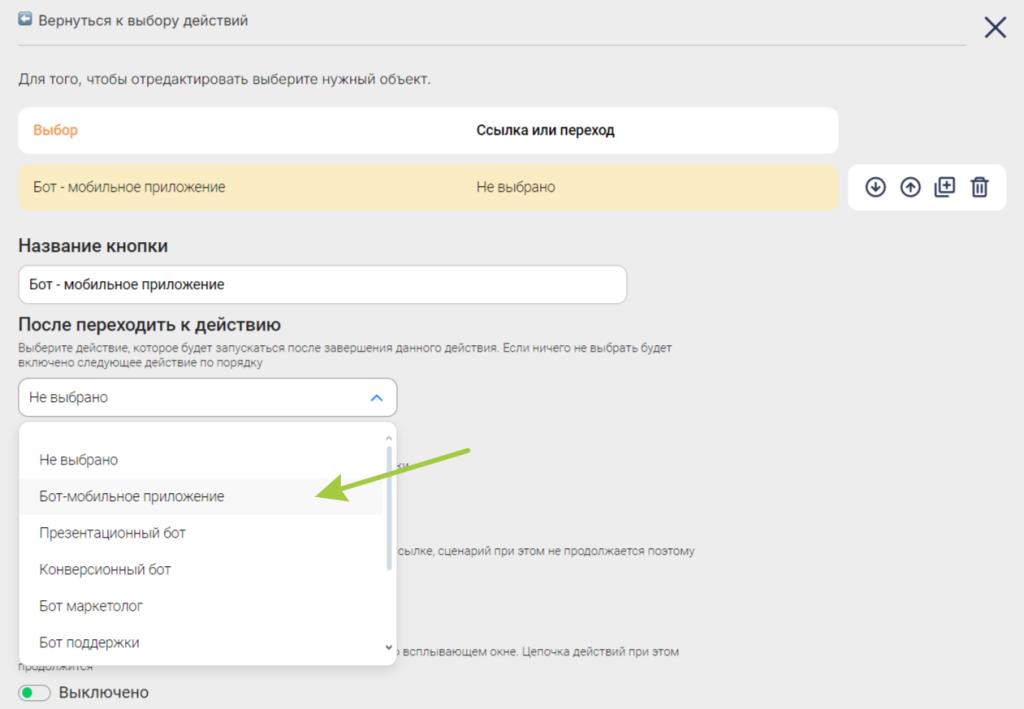Click the chevron arrow of action dropdown
Viewport: 1024px width, 709px height.
[x=377, y=398]
